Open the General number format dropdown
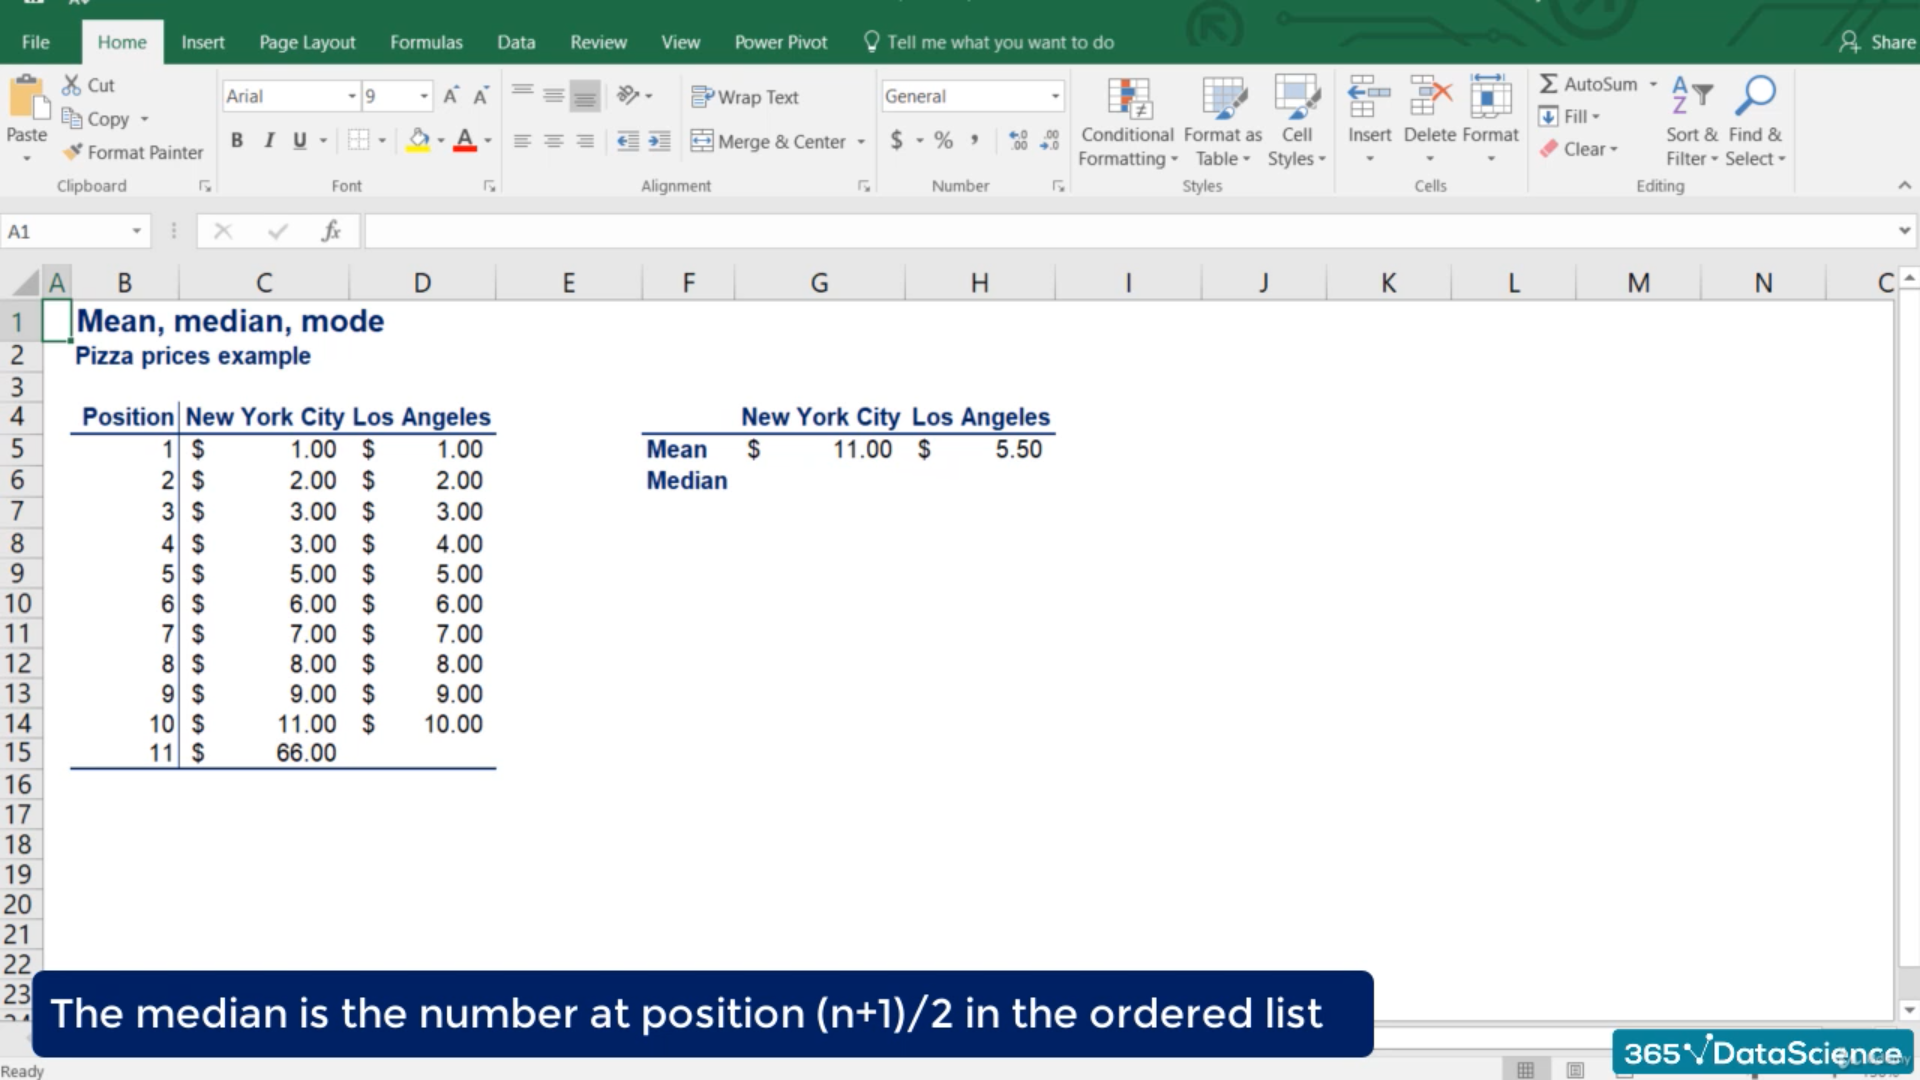 coord(1055,96)
